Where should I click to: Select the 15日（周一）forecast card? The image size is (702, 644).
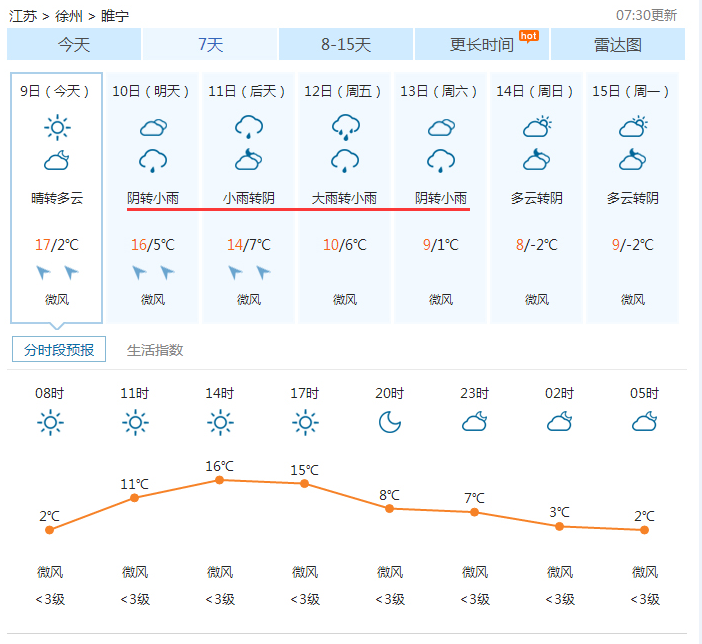(x=632, y=197)
